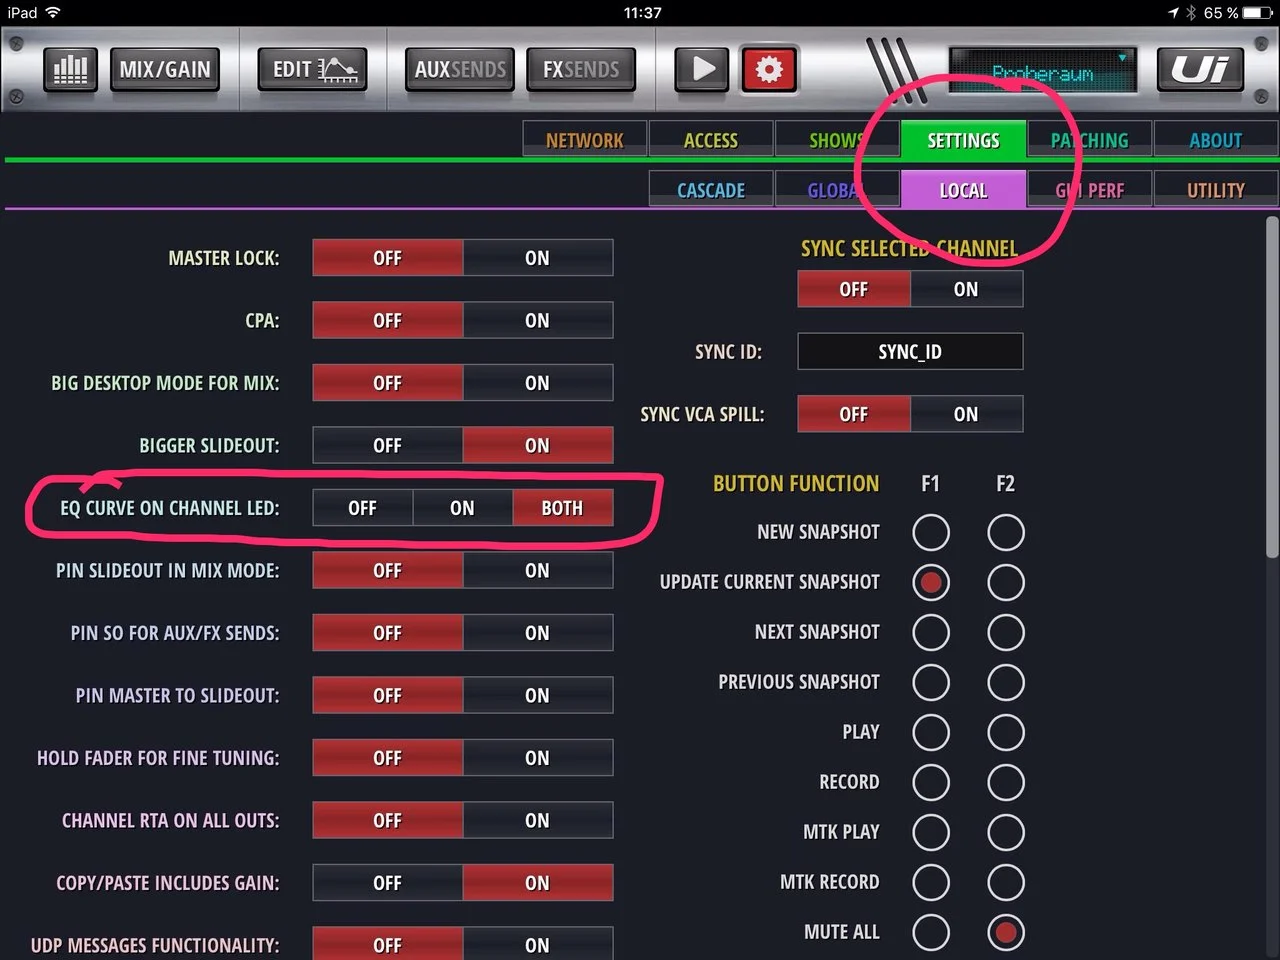This screenshot has width=1280, height=960.
Task: Set EQ Curve on Channel LED to ON
Action: point(462,508)
